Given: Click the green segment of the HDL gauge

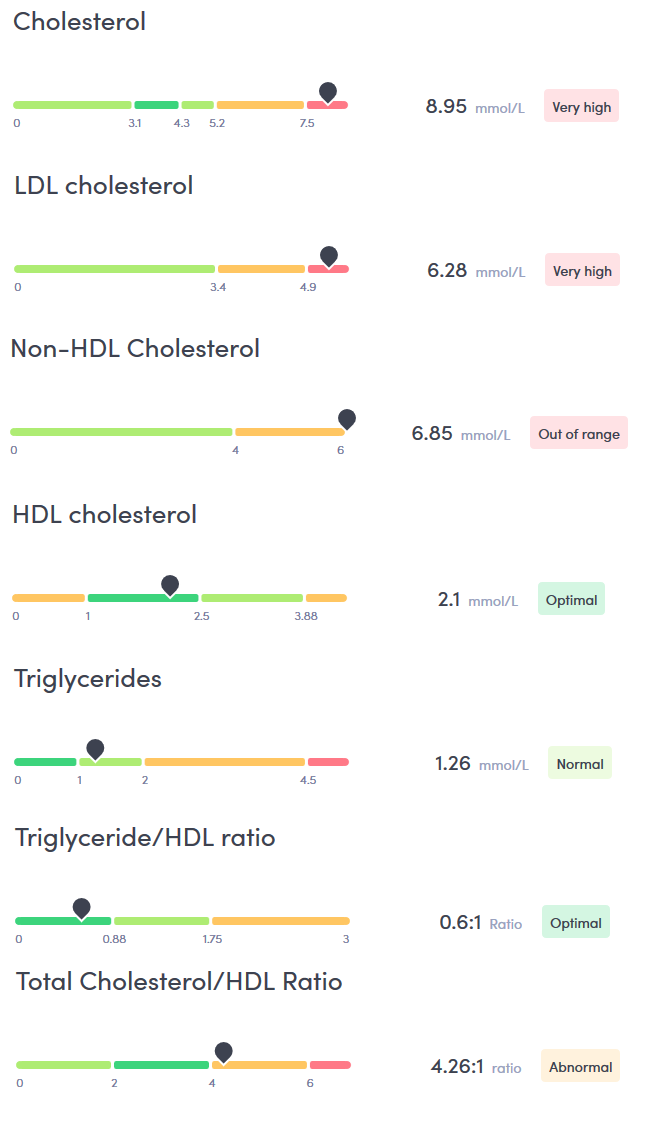Looking at the screenshot, I should click(x=143, y=597).
